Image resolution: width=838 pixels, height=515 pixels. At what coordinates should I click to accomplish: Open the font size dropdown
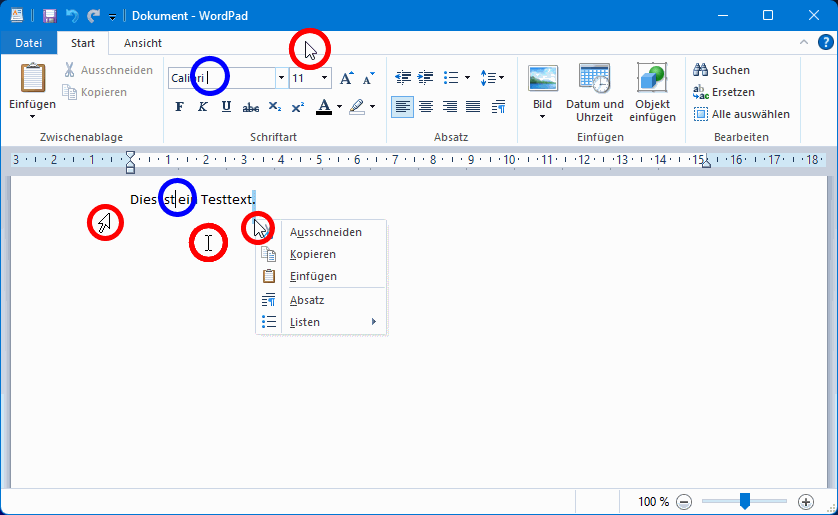click(x=325, y=78)
